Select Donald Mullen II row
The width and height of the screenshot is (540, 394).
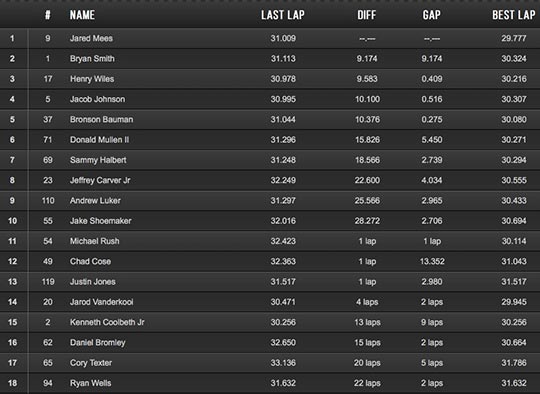(x=270, y=139)
